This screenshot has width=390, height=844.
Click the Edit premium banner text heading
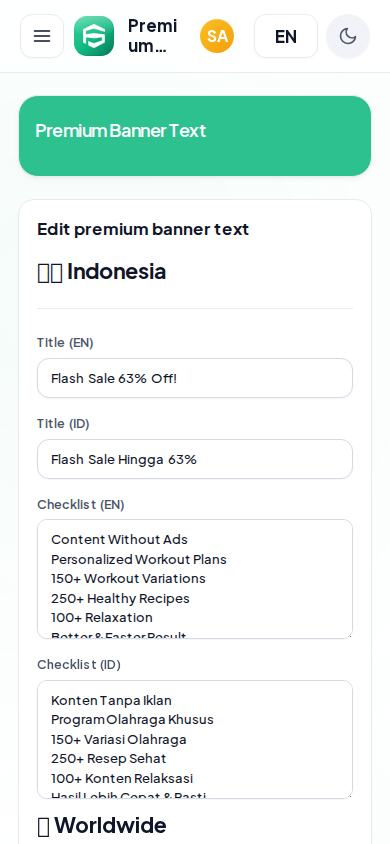click(143, 229)
